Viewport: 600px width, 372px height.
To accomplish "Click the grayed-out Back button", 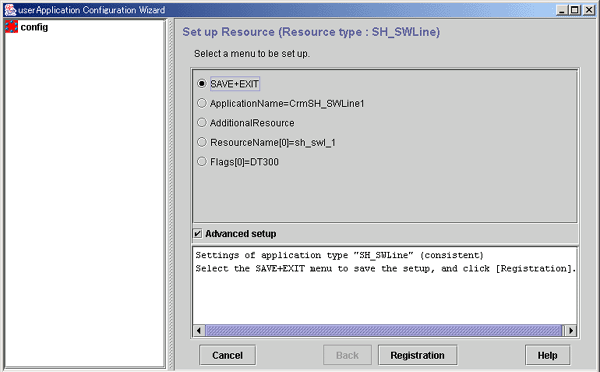I will pyautogui.click(x=347, y=355).
